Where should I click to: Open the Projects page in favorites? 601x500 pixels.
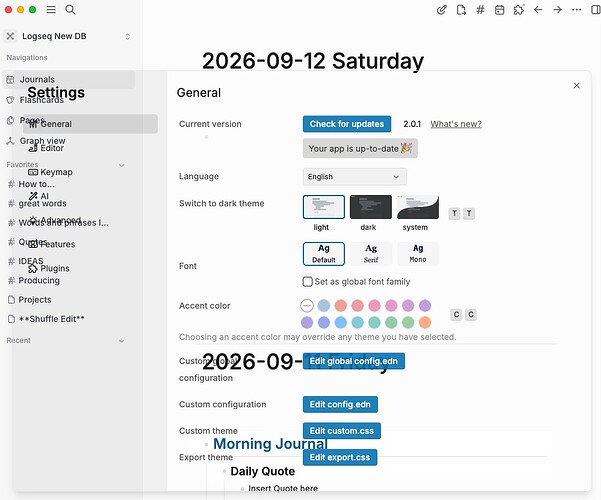pyautogui.click(x=34, y=300)
